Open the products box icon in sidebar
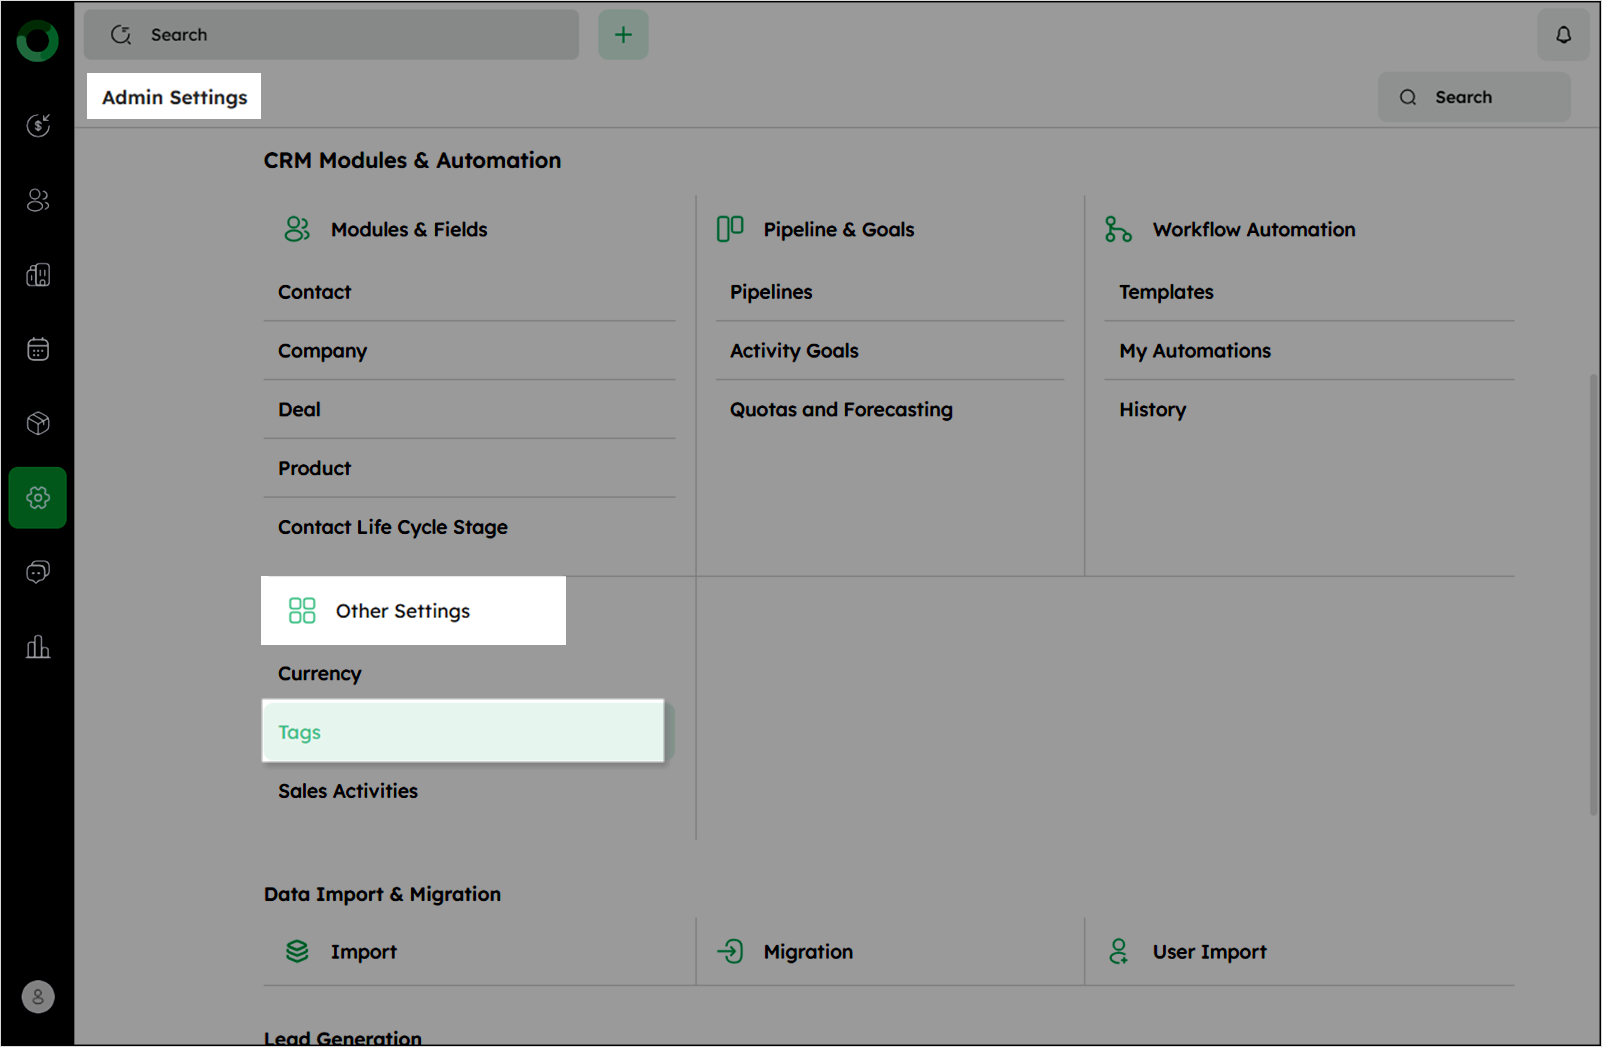1602x1047 pixels. (x=38, y=423)
